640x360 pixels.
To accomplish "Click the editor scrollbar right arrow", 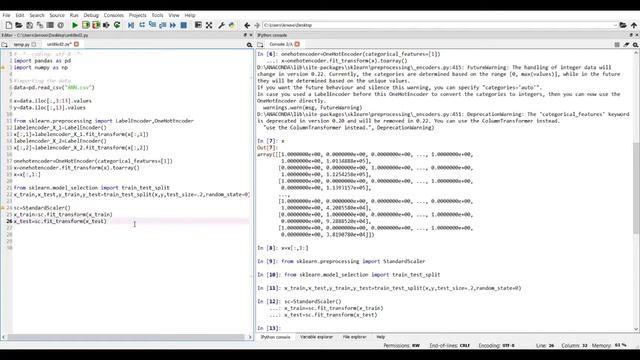I will click(250, 337).
